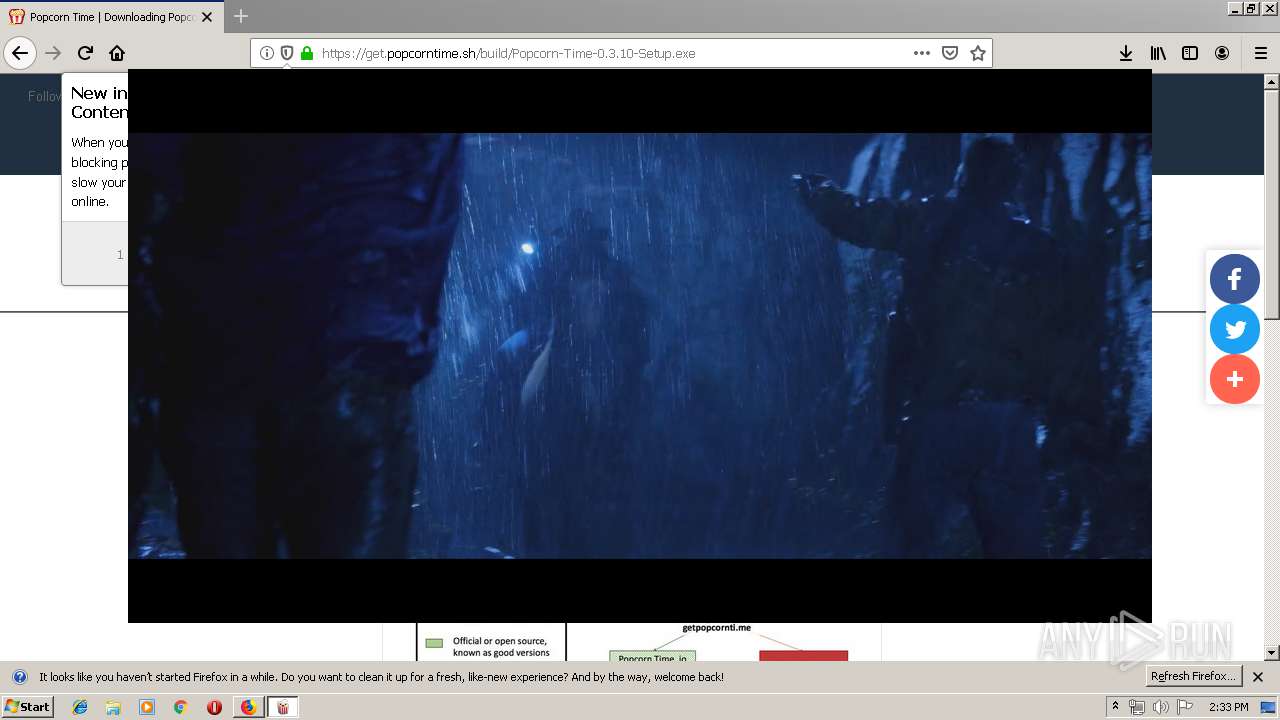Click 'known as good versions' legend text
The height and width of the screenshot is (720, 1280).
(x=501, y=653)
